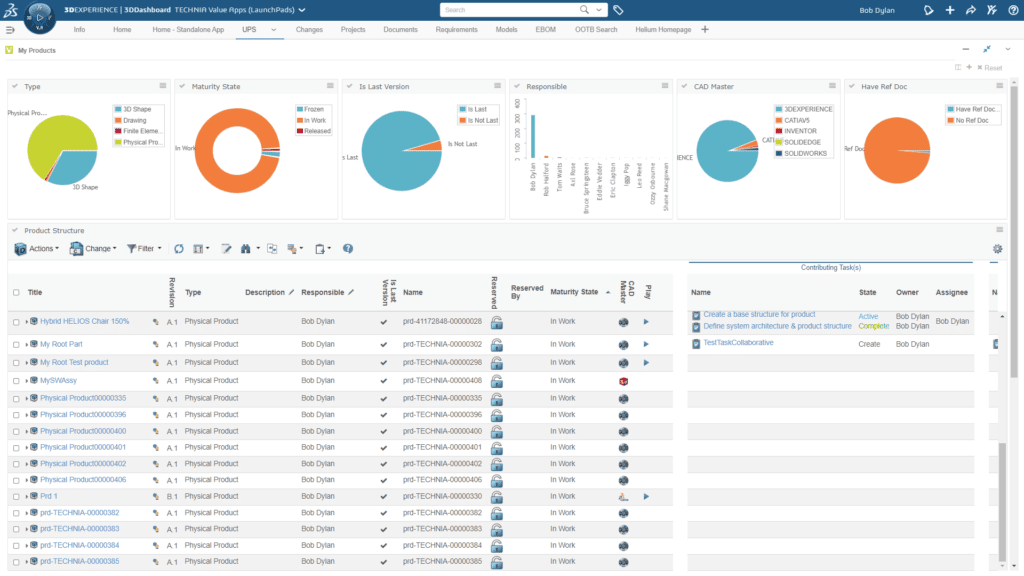
Task: Click the edit pencil icon in the Product Structure toolbar
Action: point(226,249)
